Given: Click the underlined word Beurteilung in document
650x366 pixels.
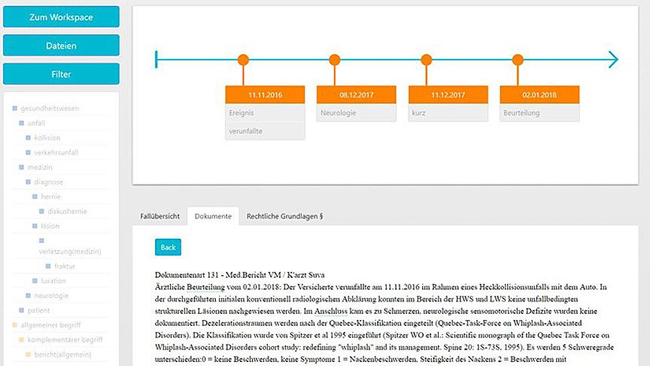Looking at the screenshot, I should pyautogui.click(x=206, y=287).
